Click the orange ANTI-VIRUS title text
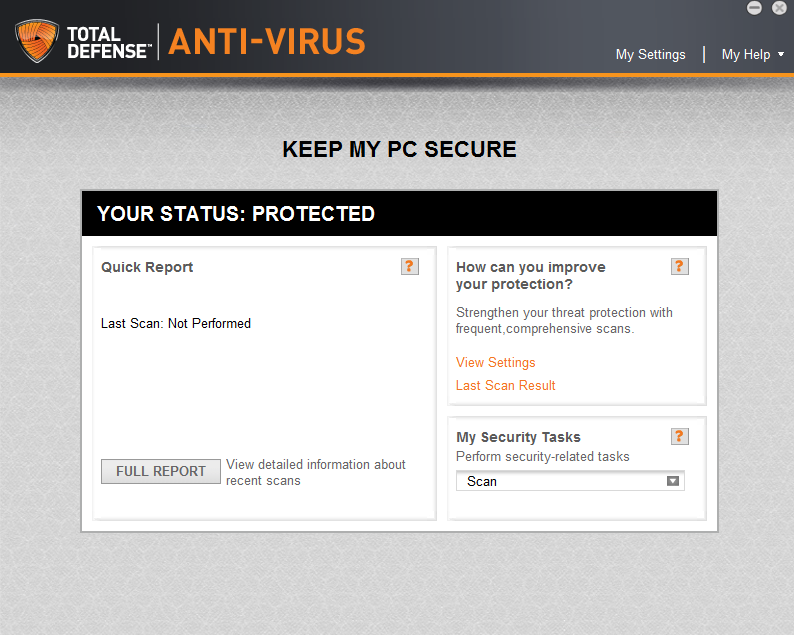 [266, 42]
